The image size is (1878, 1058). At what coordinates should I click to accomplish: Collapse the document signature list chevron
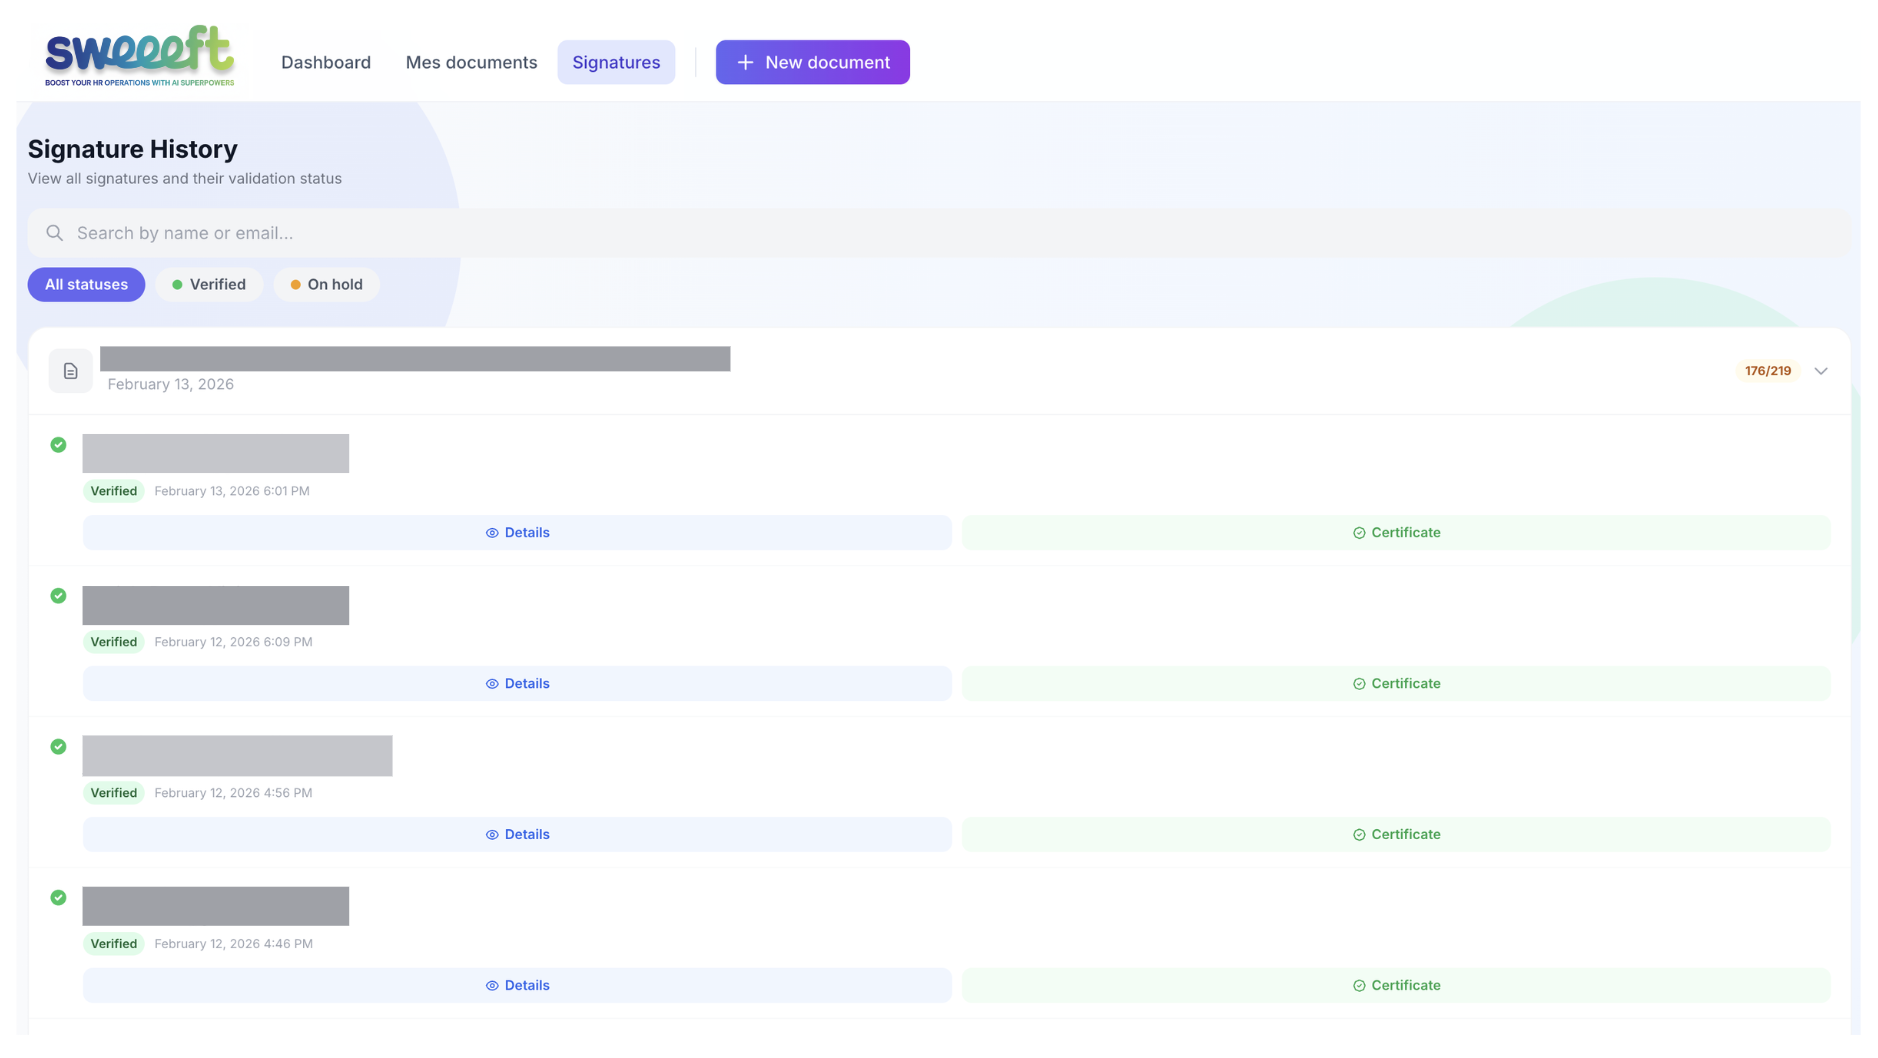1821,371
